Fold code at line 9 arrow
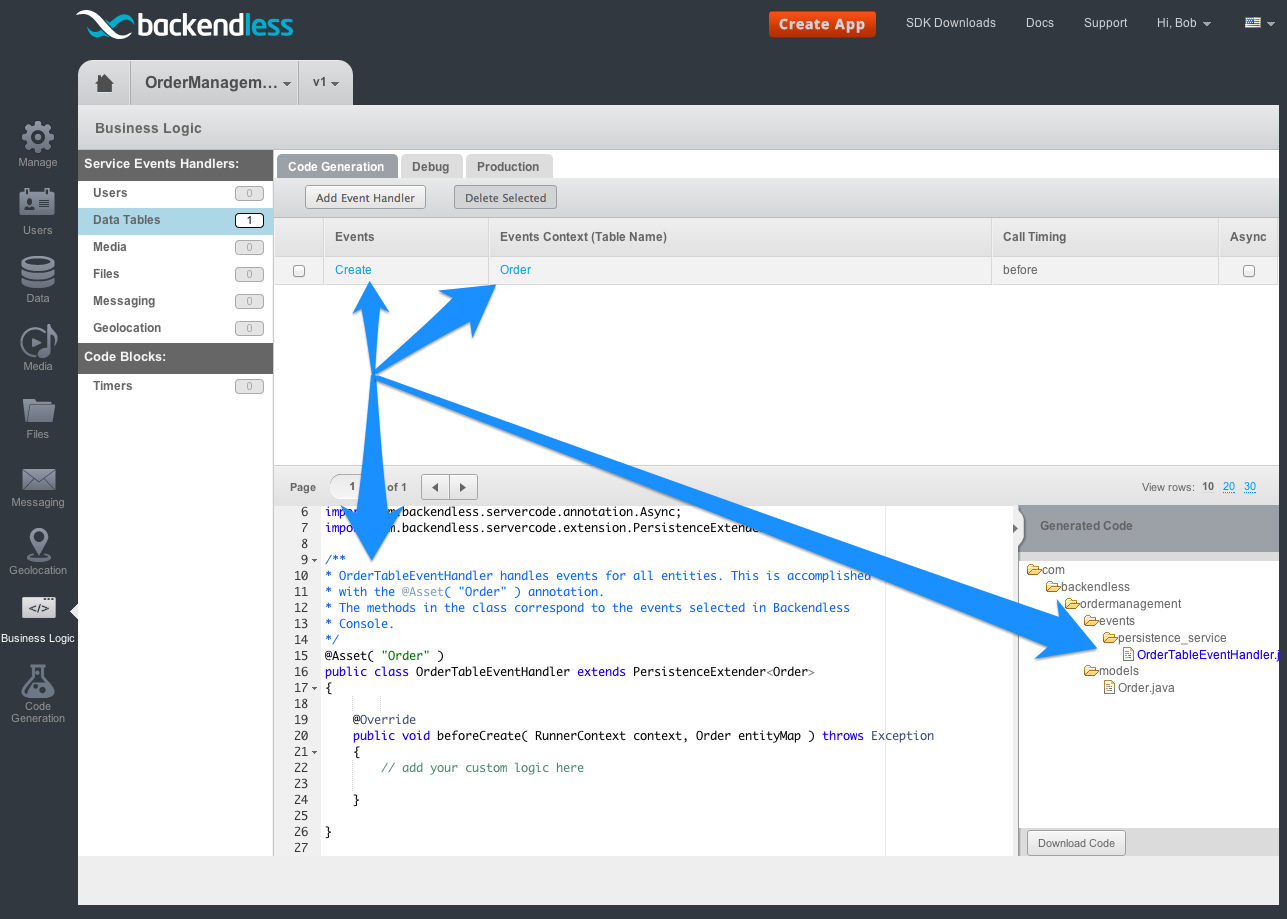Viewport: 1287px width, 919px height. [x=315, y=560]
